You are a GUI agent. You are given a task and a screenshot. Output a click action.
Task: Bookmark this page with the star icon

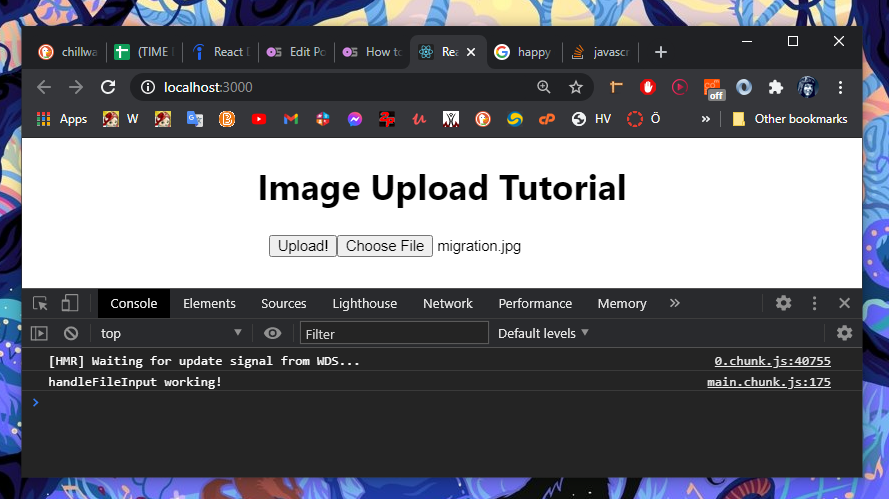[575, 87]
